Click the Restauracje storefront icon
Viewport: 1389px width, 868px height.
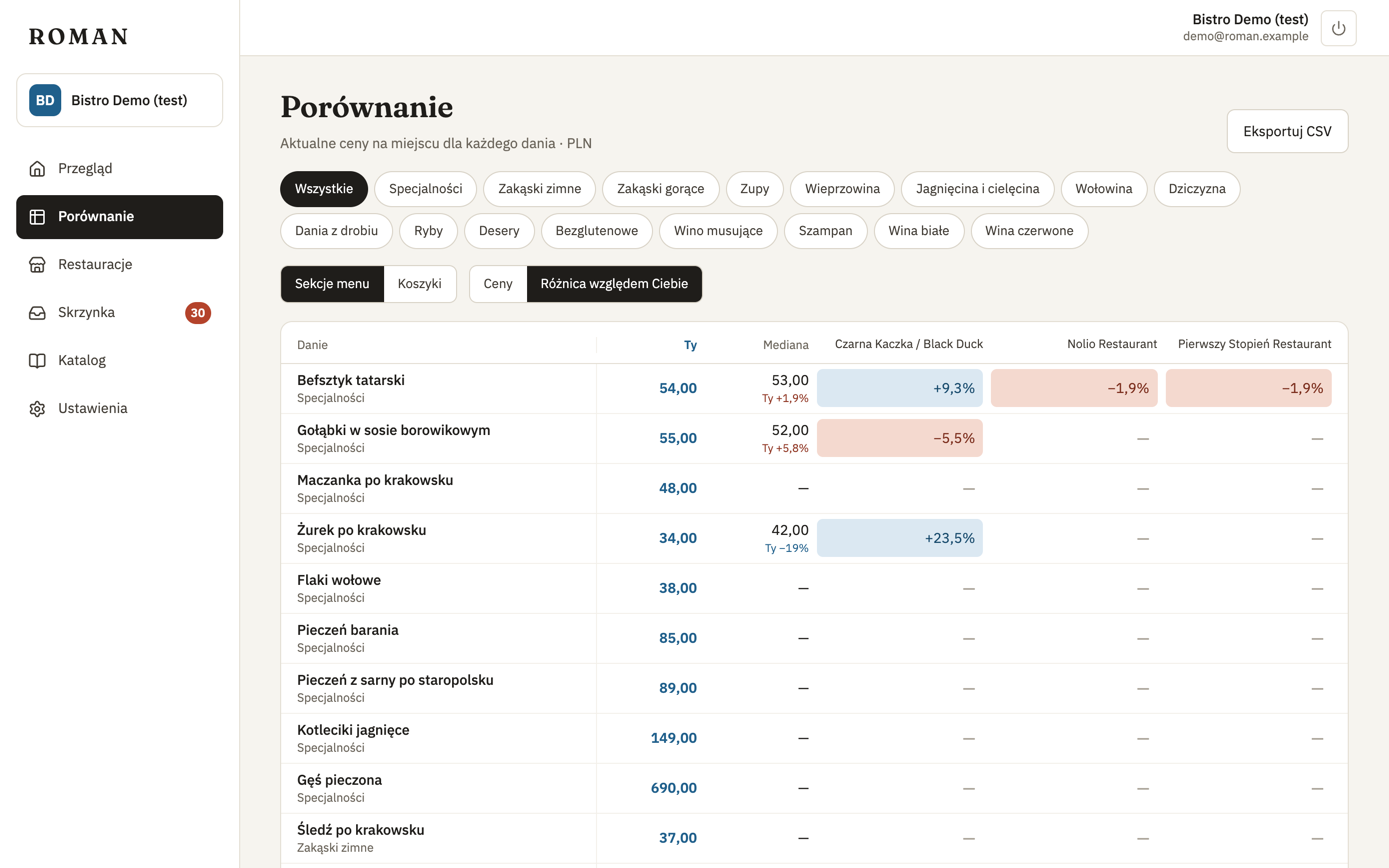37,264
